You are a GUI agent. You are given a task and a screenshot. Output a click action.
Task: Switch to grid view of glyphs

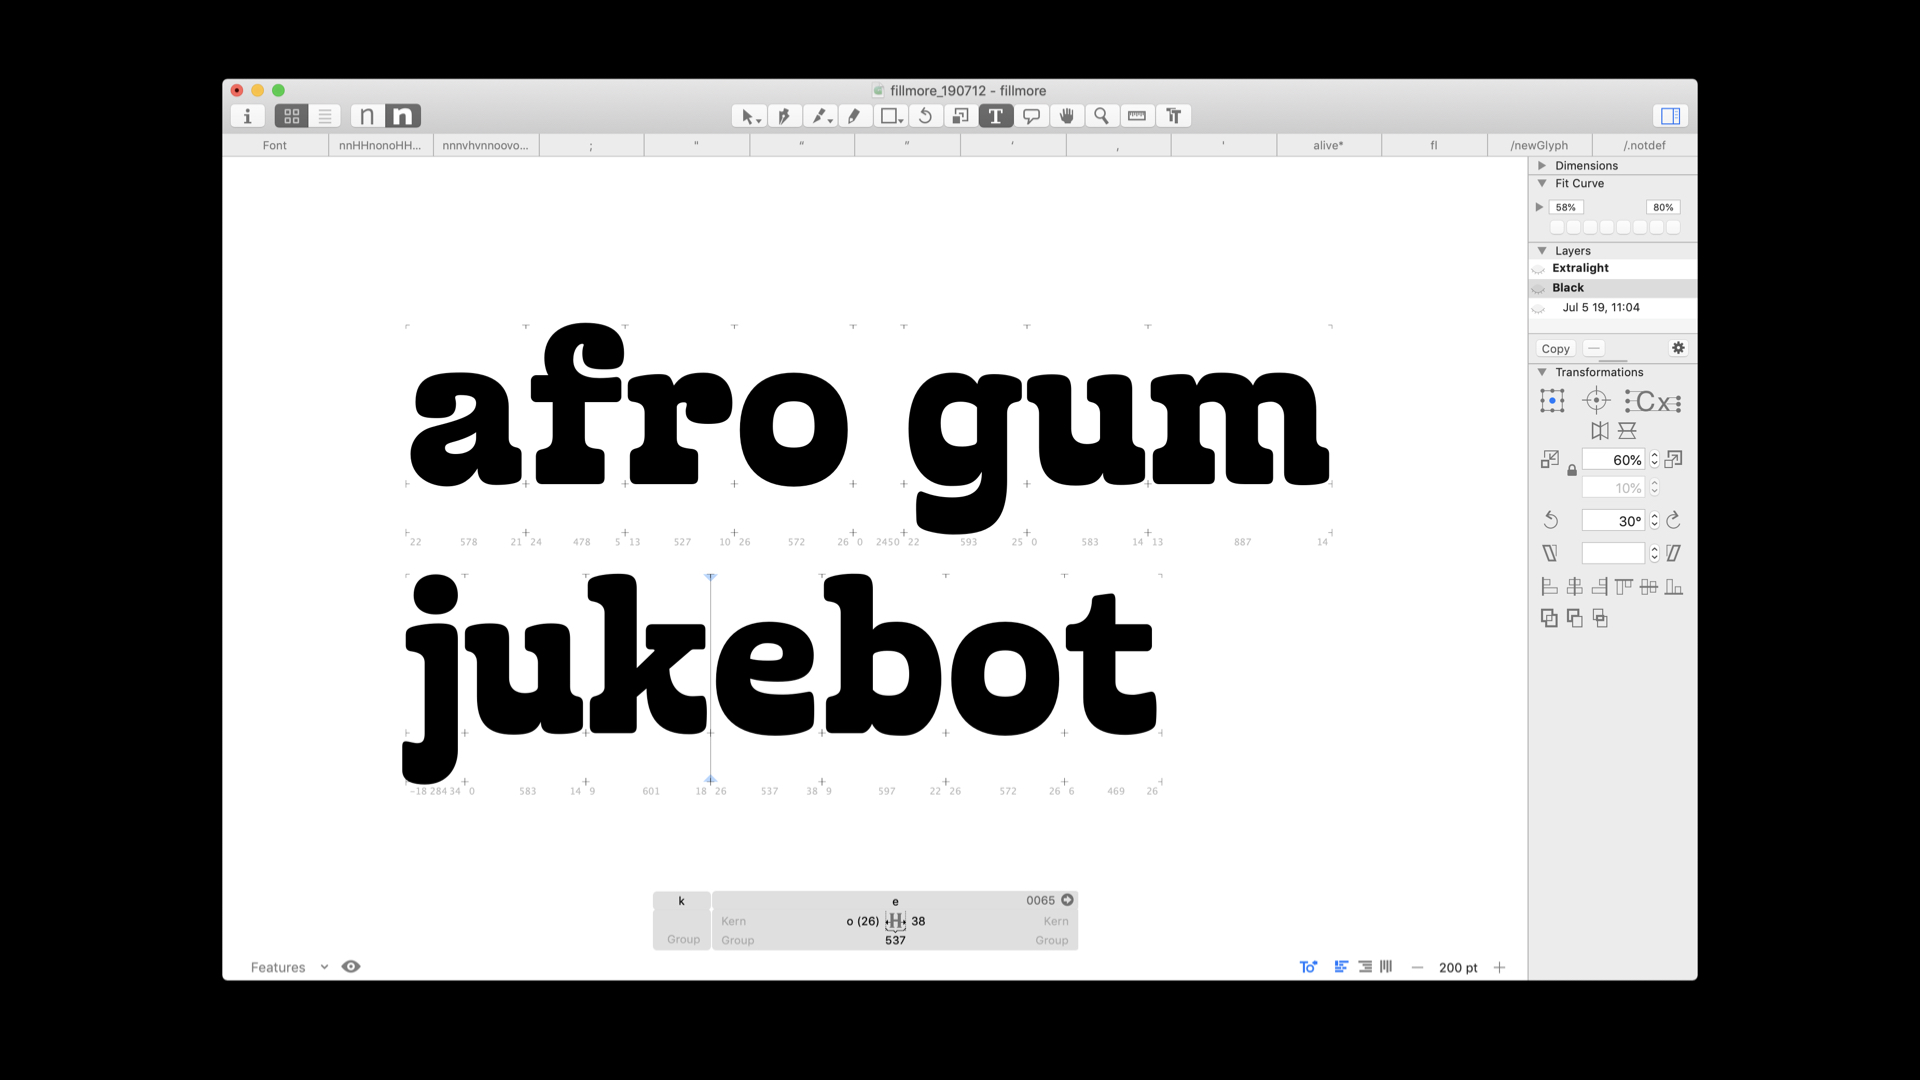point(291,116)
